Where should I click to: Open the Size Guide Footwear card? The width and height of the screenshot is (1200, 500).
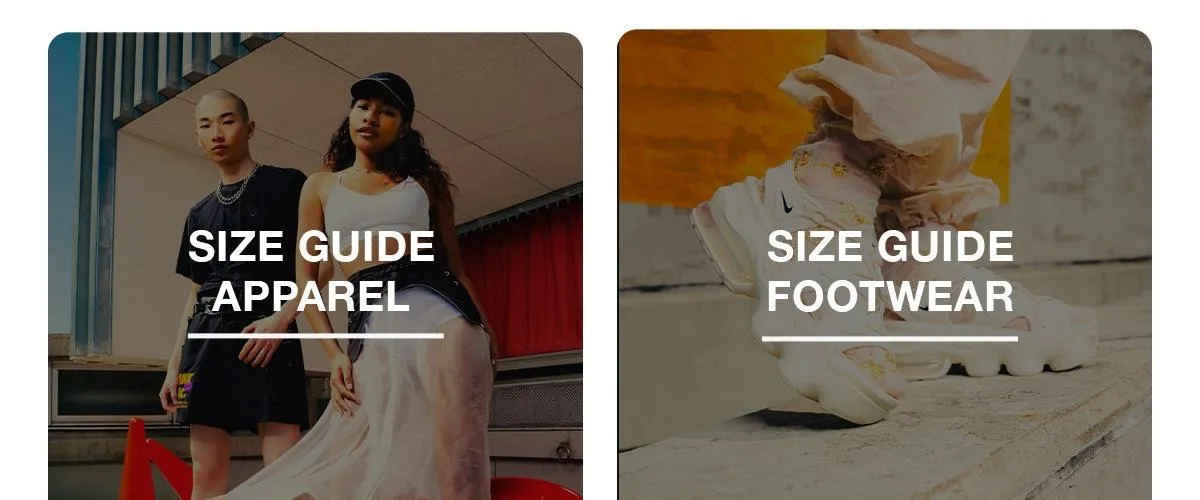pos(885,265)
